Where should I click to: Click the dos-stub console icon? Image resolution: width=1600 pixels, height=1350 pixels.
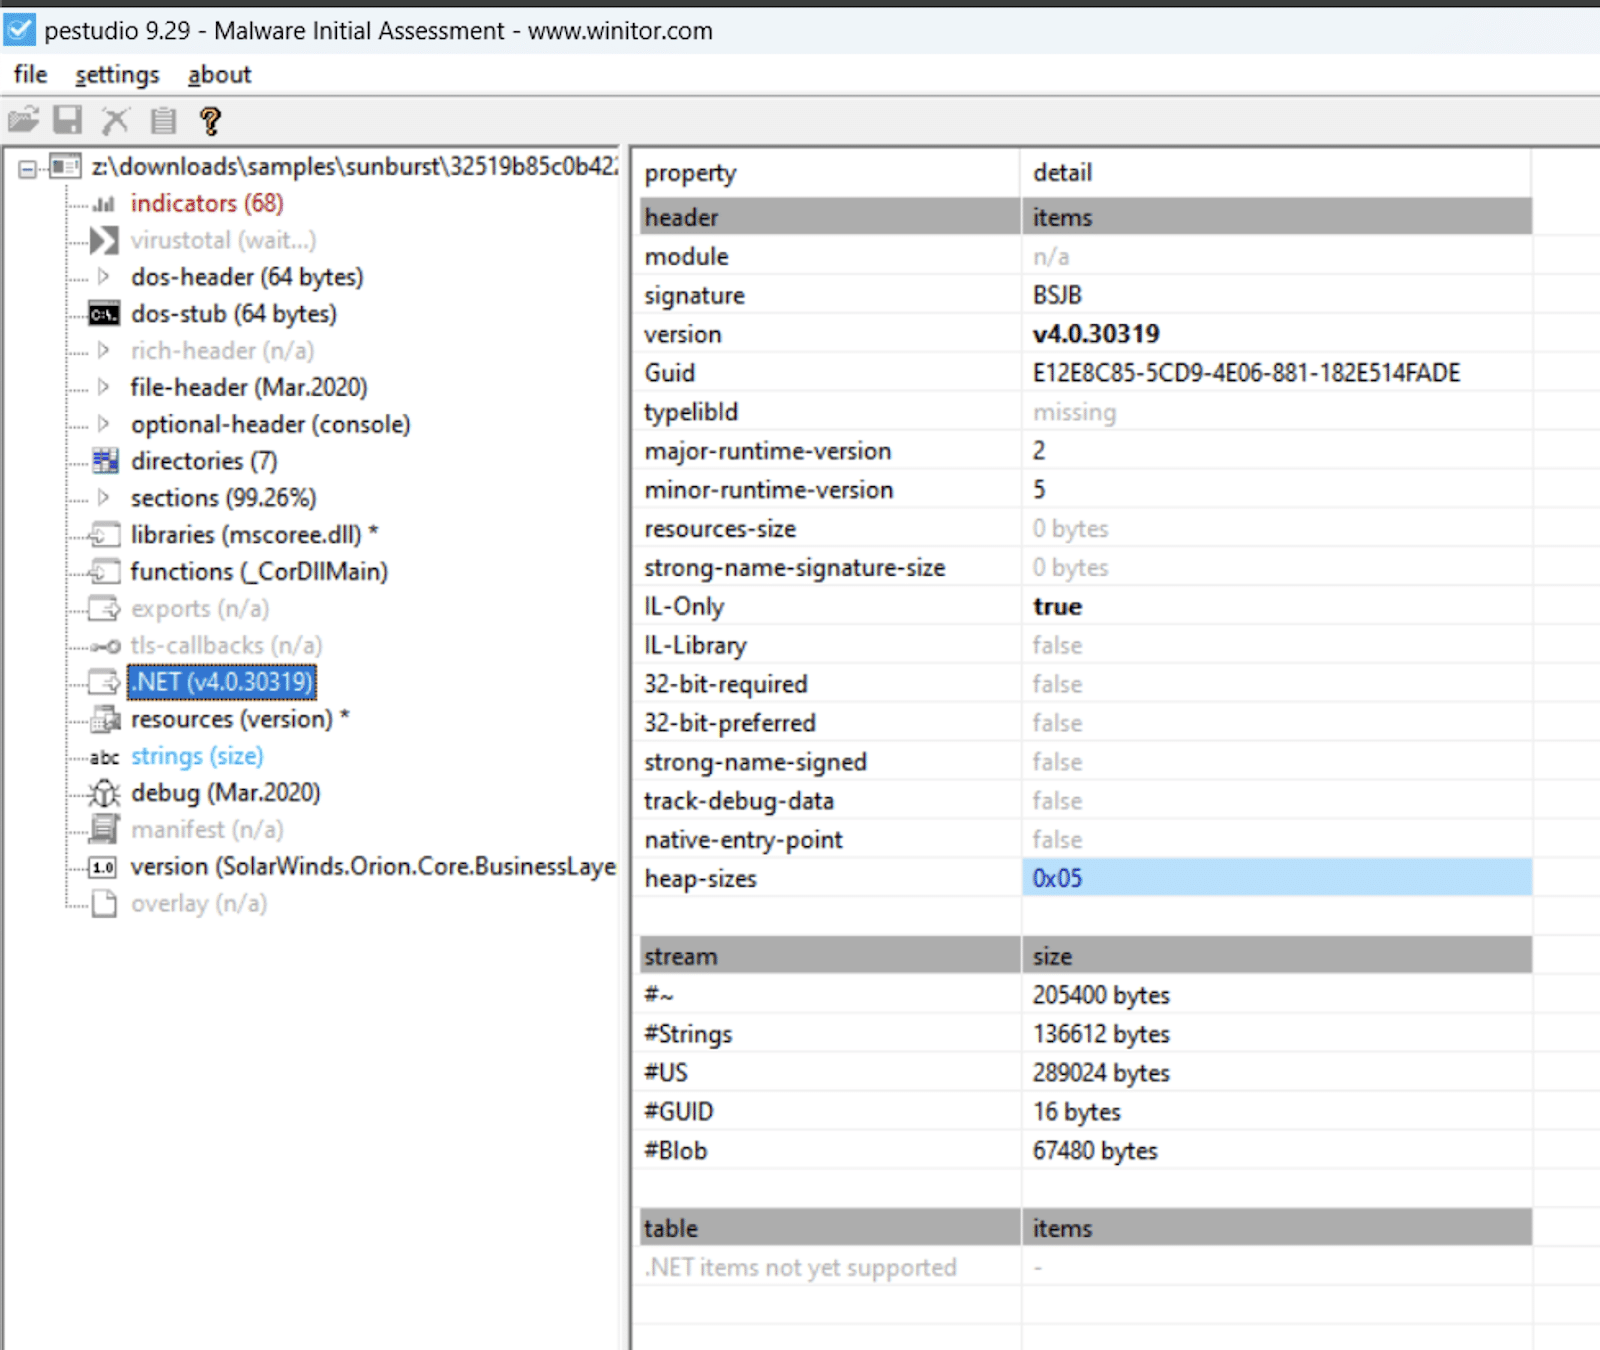[104, 314]
